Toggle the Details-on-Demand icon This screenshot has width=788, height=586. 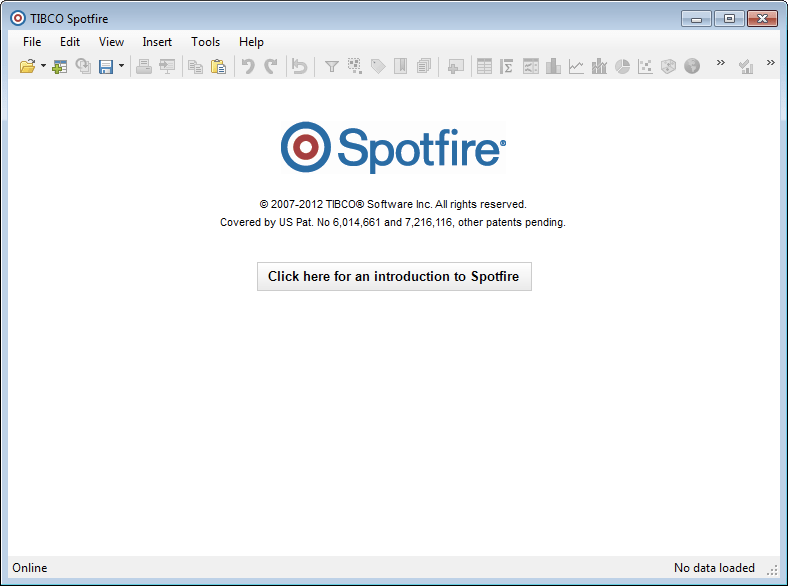pos(355,66)
